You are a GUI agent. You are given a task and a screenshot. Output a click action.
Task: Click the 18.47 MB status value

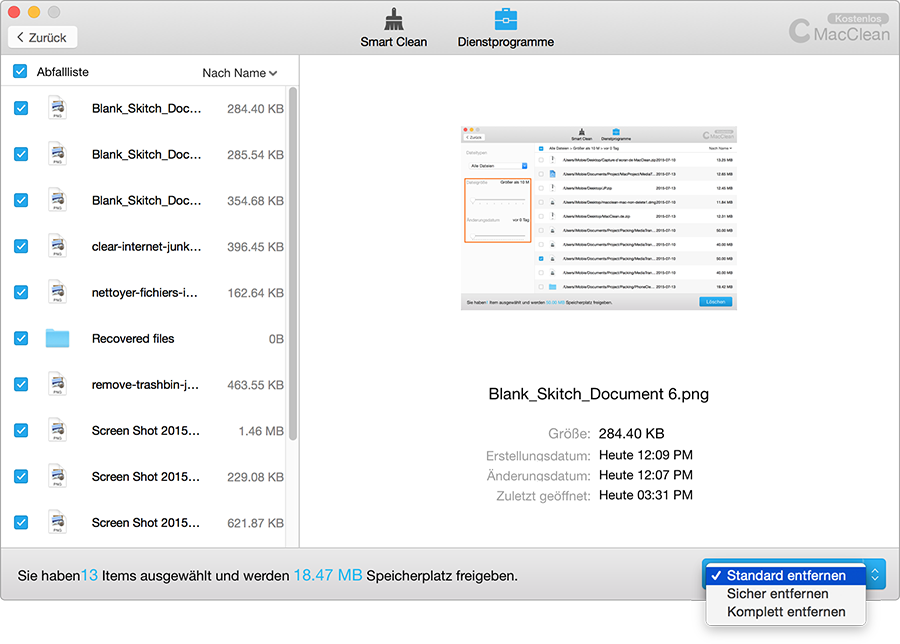pyautogui.click(x=328, y=575)
